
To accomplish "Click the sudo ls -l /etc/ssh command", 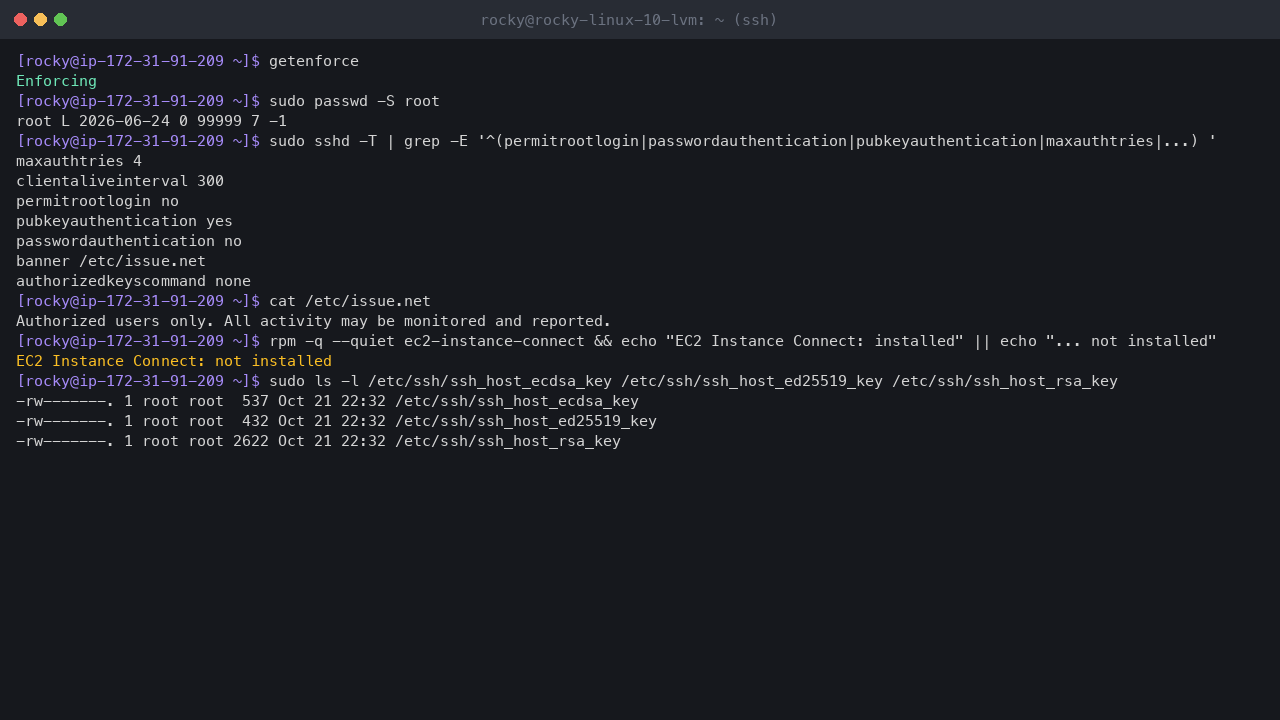I will [693, 381].
